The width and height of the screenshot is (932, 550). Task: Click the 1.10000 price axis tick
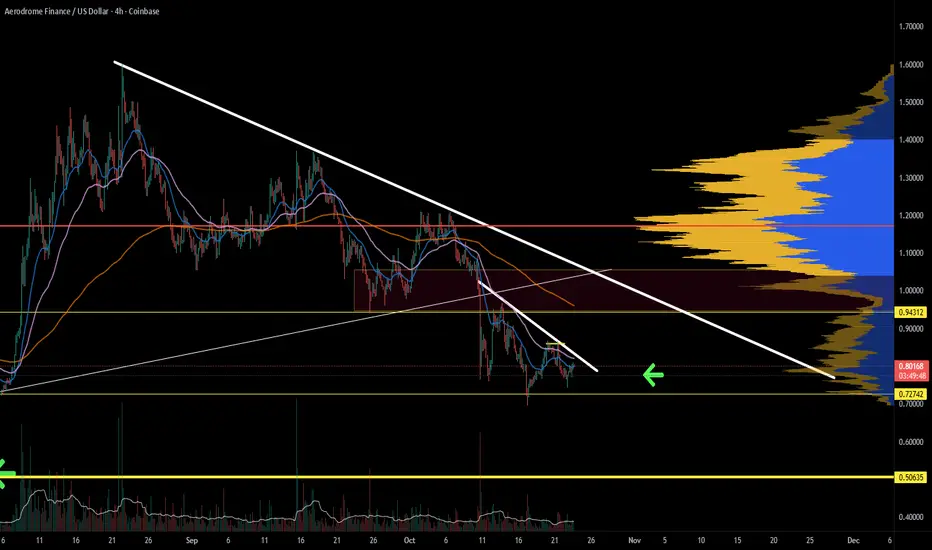pos(911,253)
